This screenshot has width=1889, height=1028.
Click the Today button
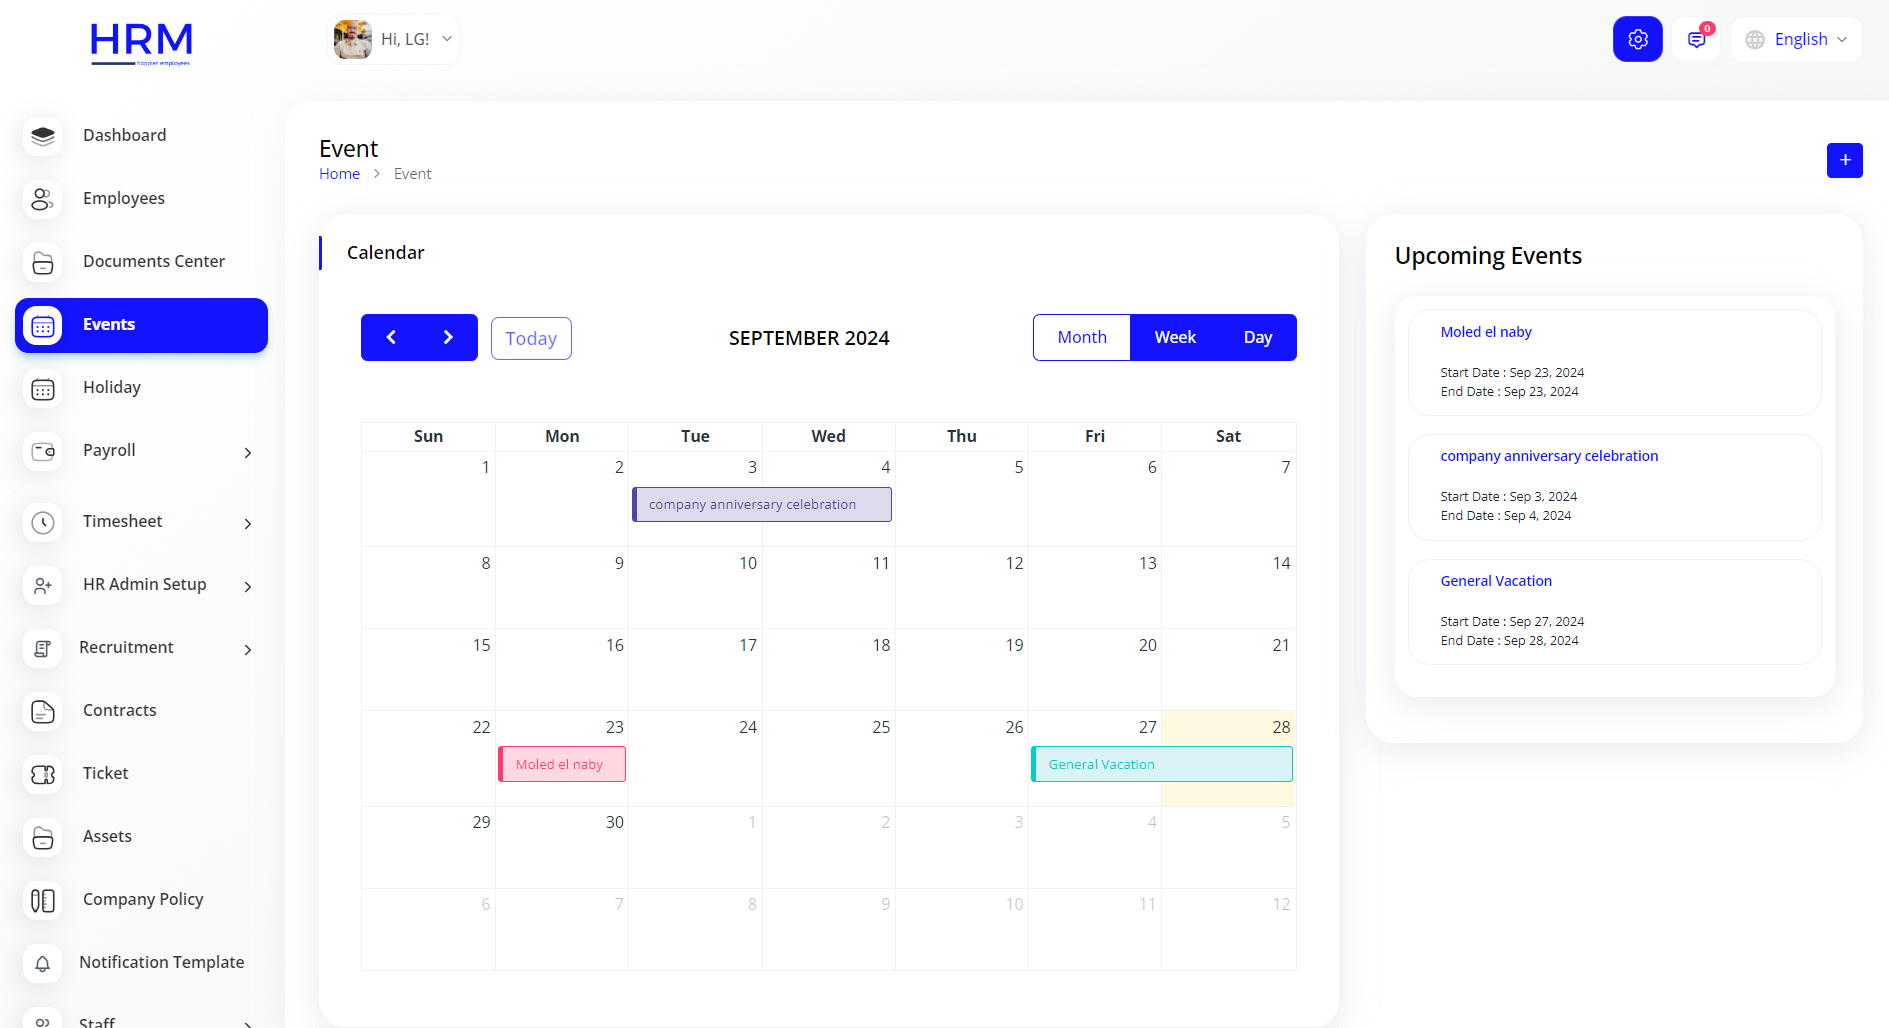tap(531, 339)
